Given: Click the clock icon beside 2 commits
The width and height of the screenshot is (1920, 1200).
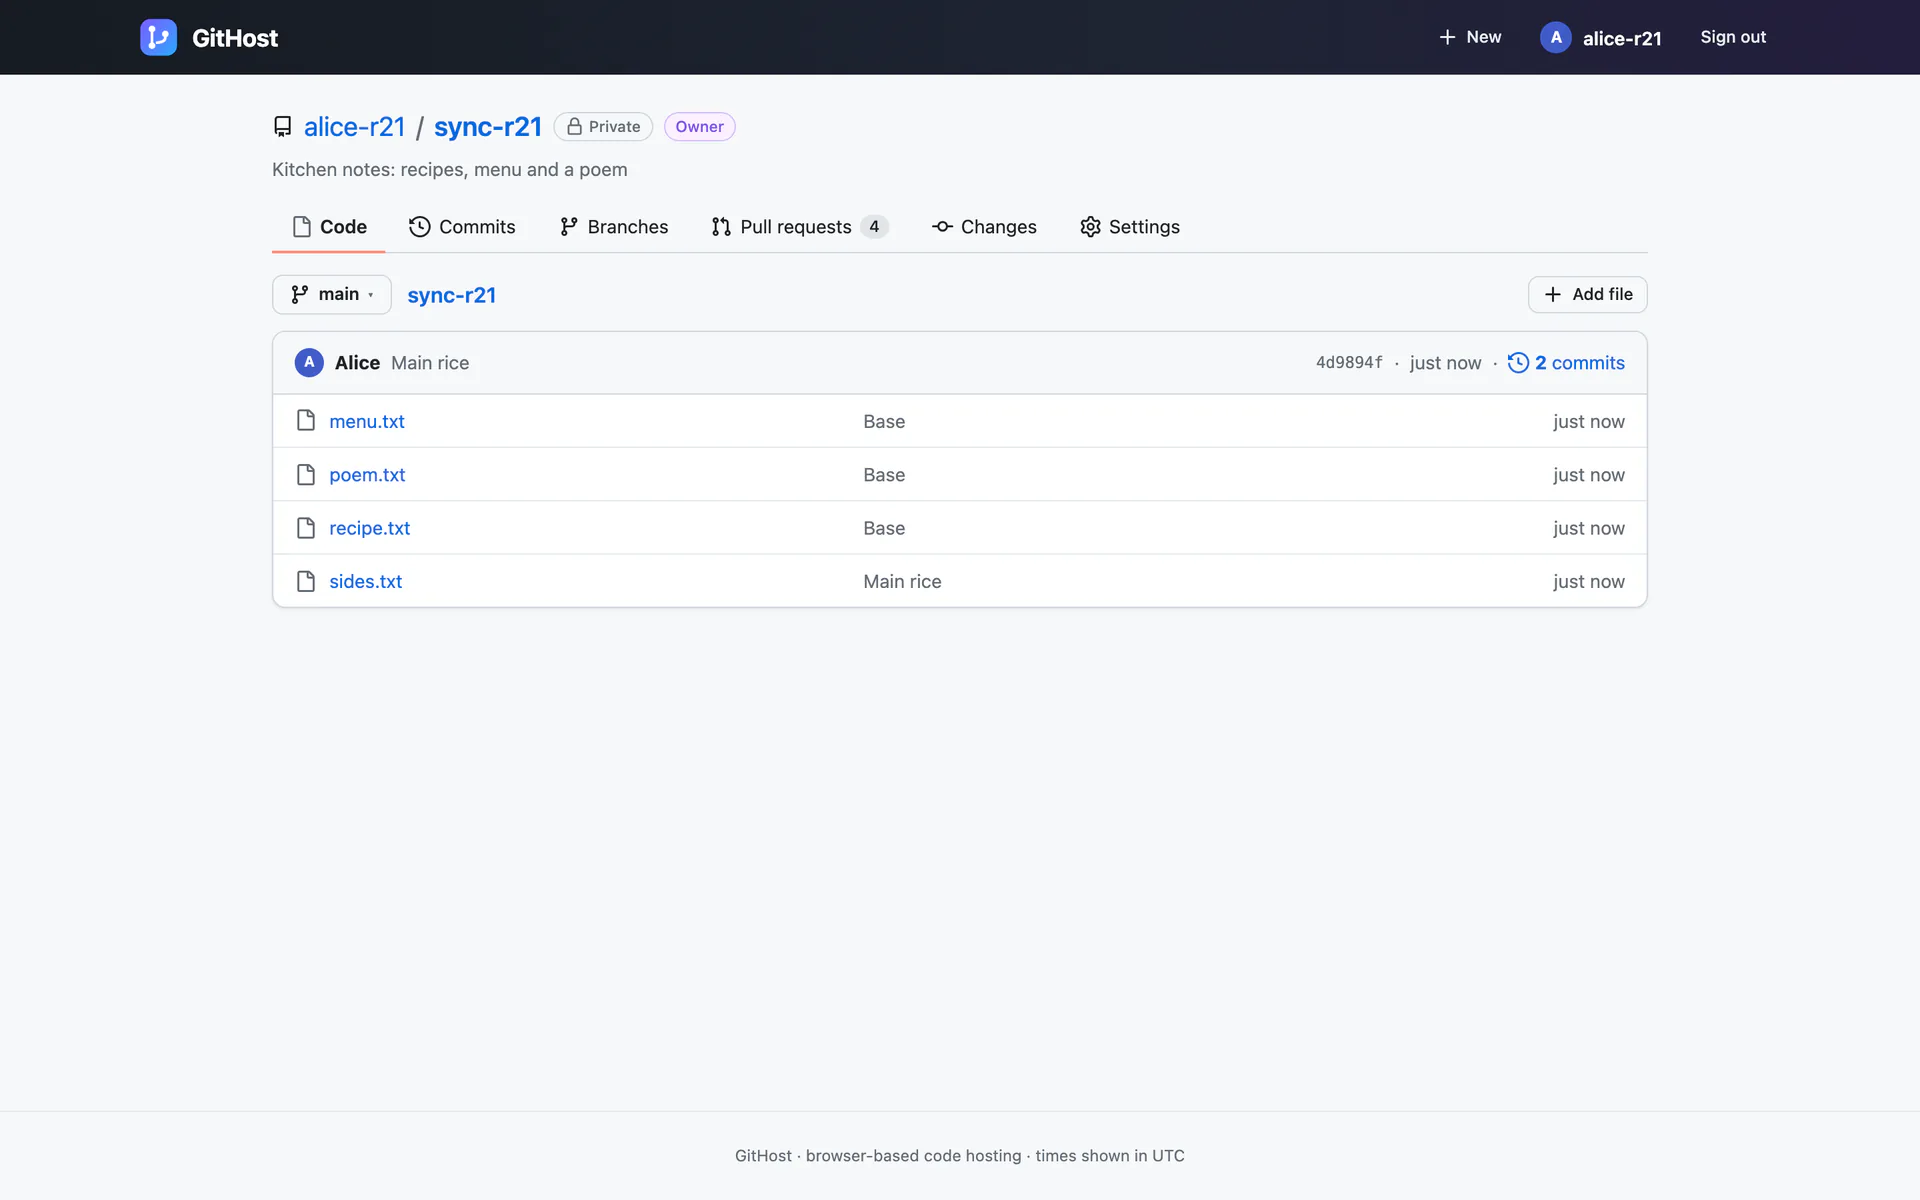Looking at the screenshot, I should click(x=1518, y=363).
